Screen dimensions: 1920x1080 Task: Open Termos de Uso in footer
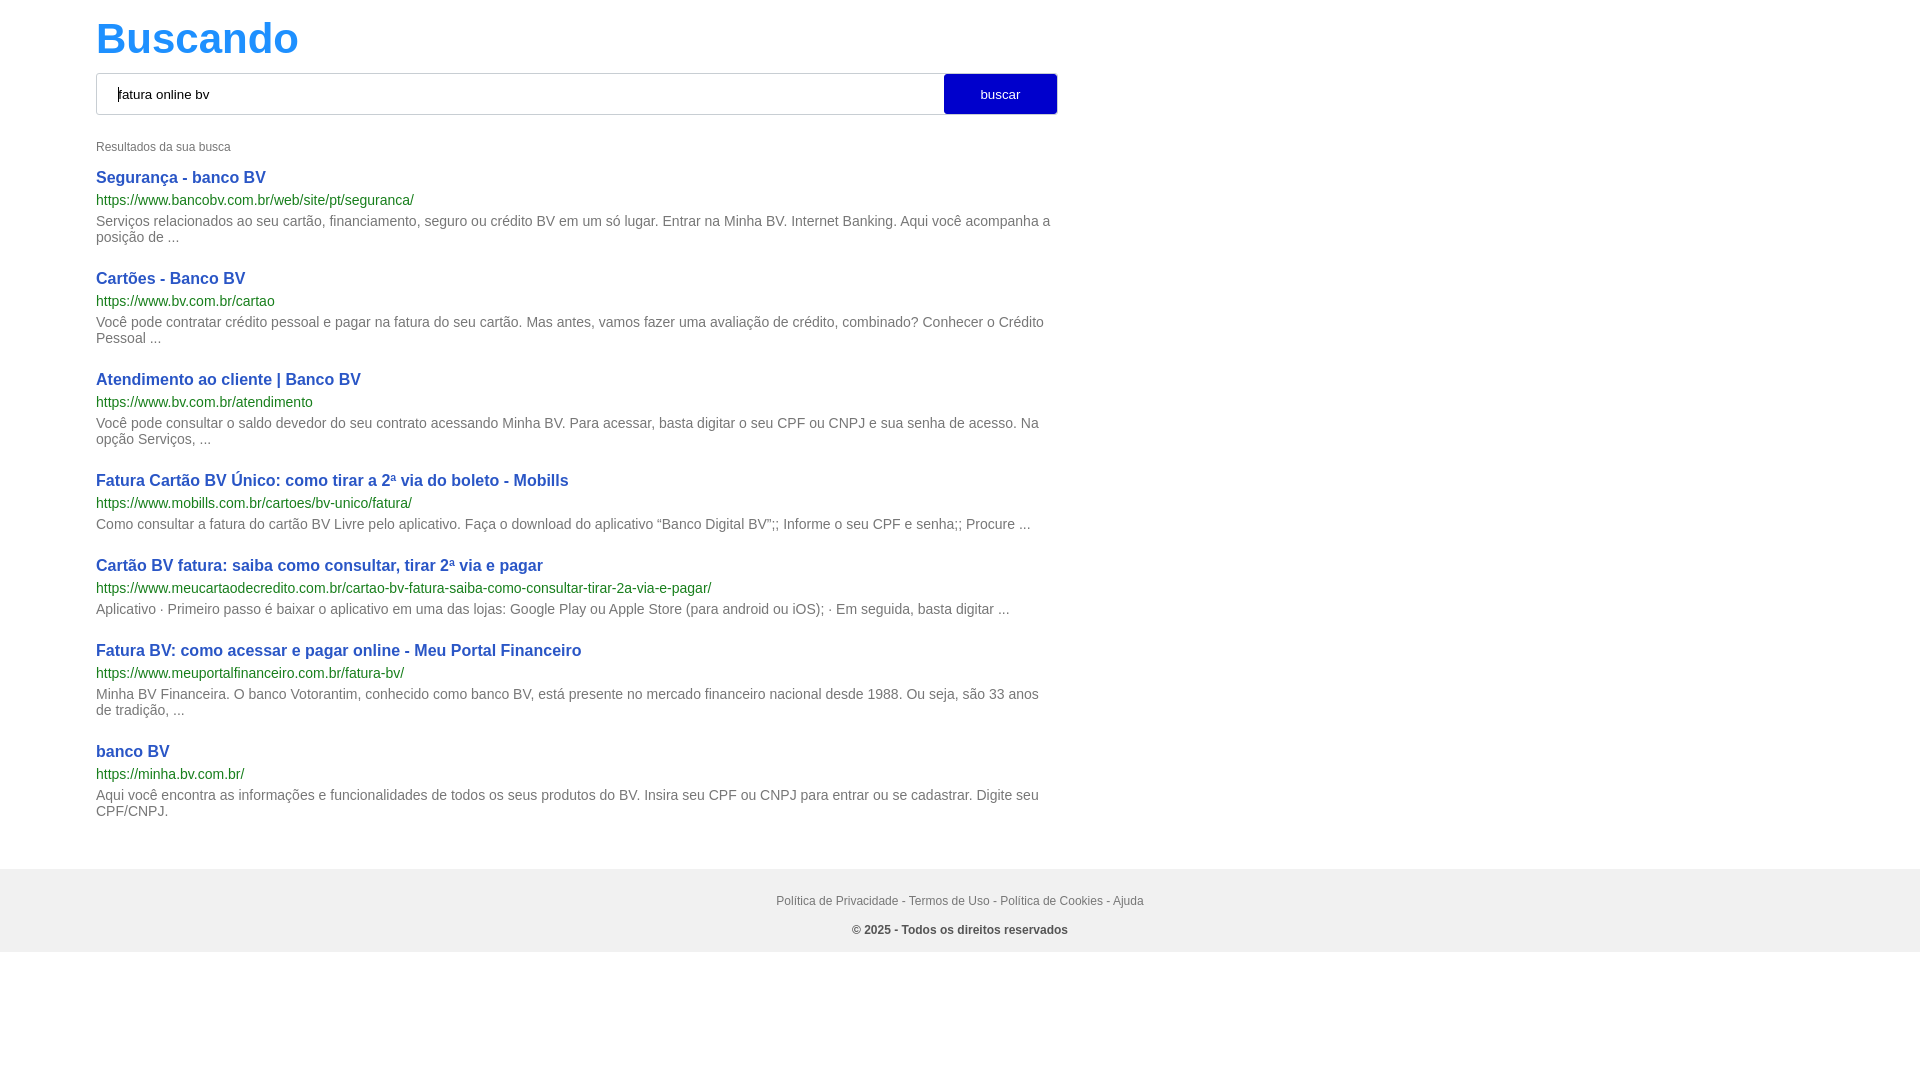949,901
